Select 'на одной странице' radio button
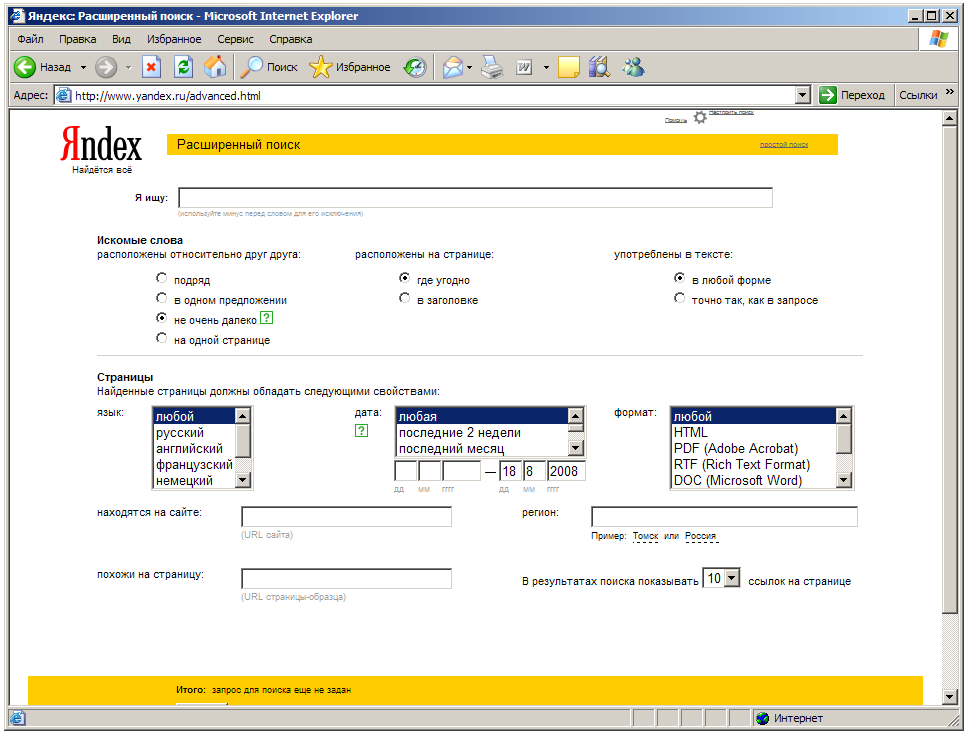967x736 pixels. coord(162,338)
